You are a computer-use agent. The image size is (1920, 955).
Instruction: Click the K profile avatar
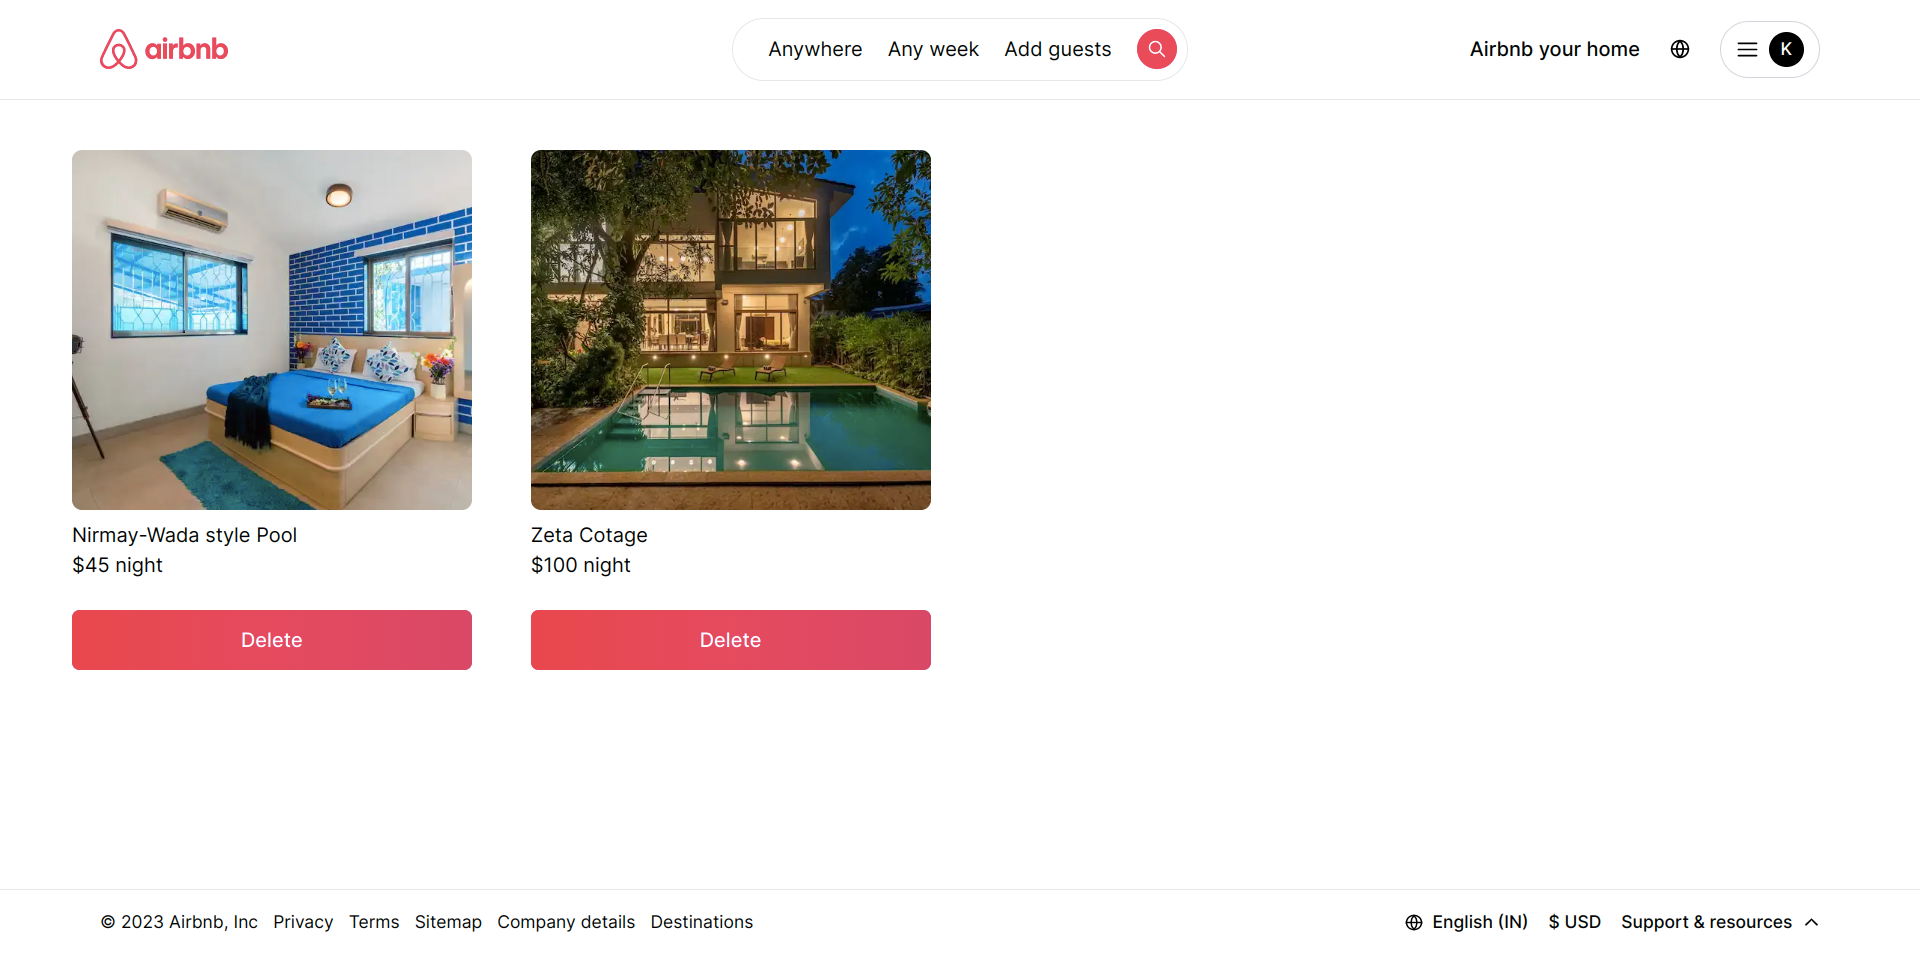[x=1786, y=49]
